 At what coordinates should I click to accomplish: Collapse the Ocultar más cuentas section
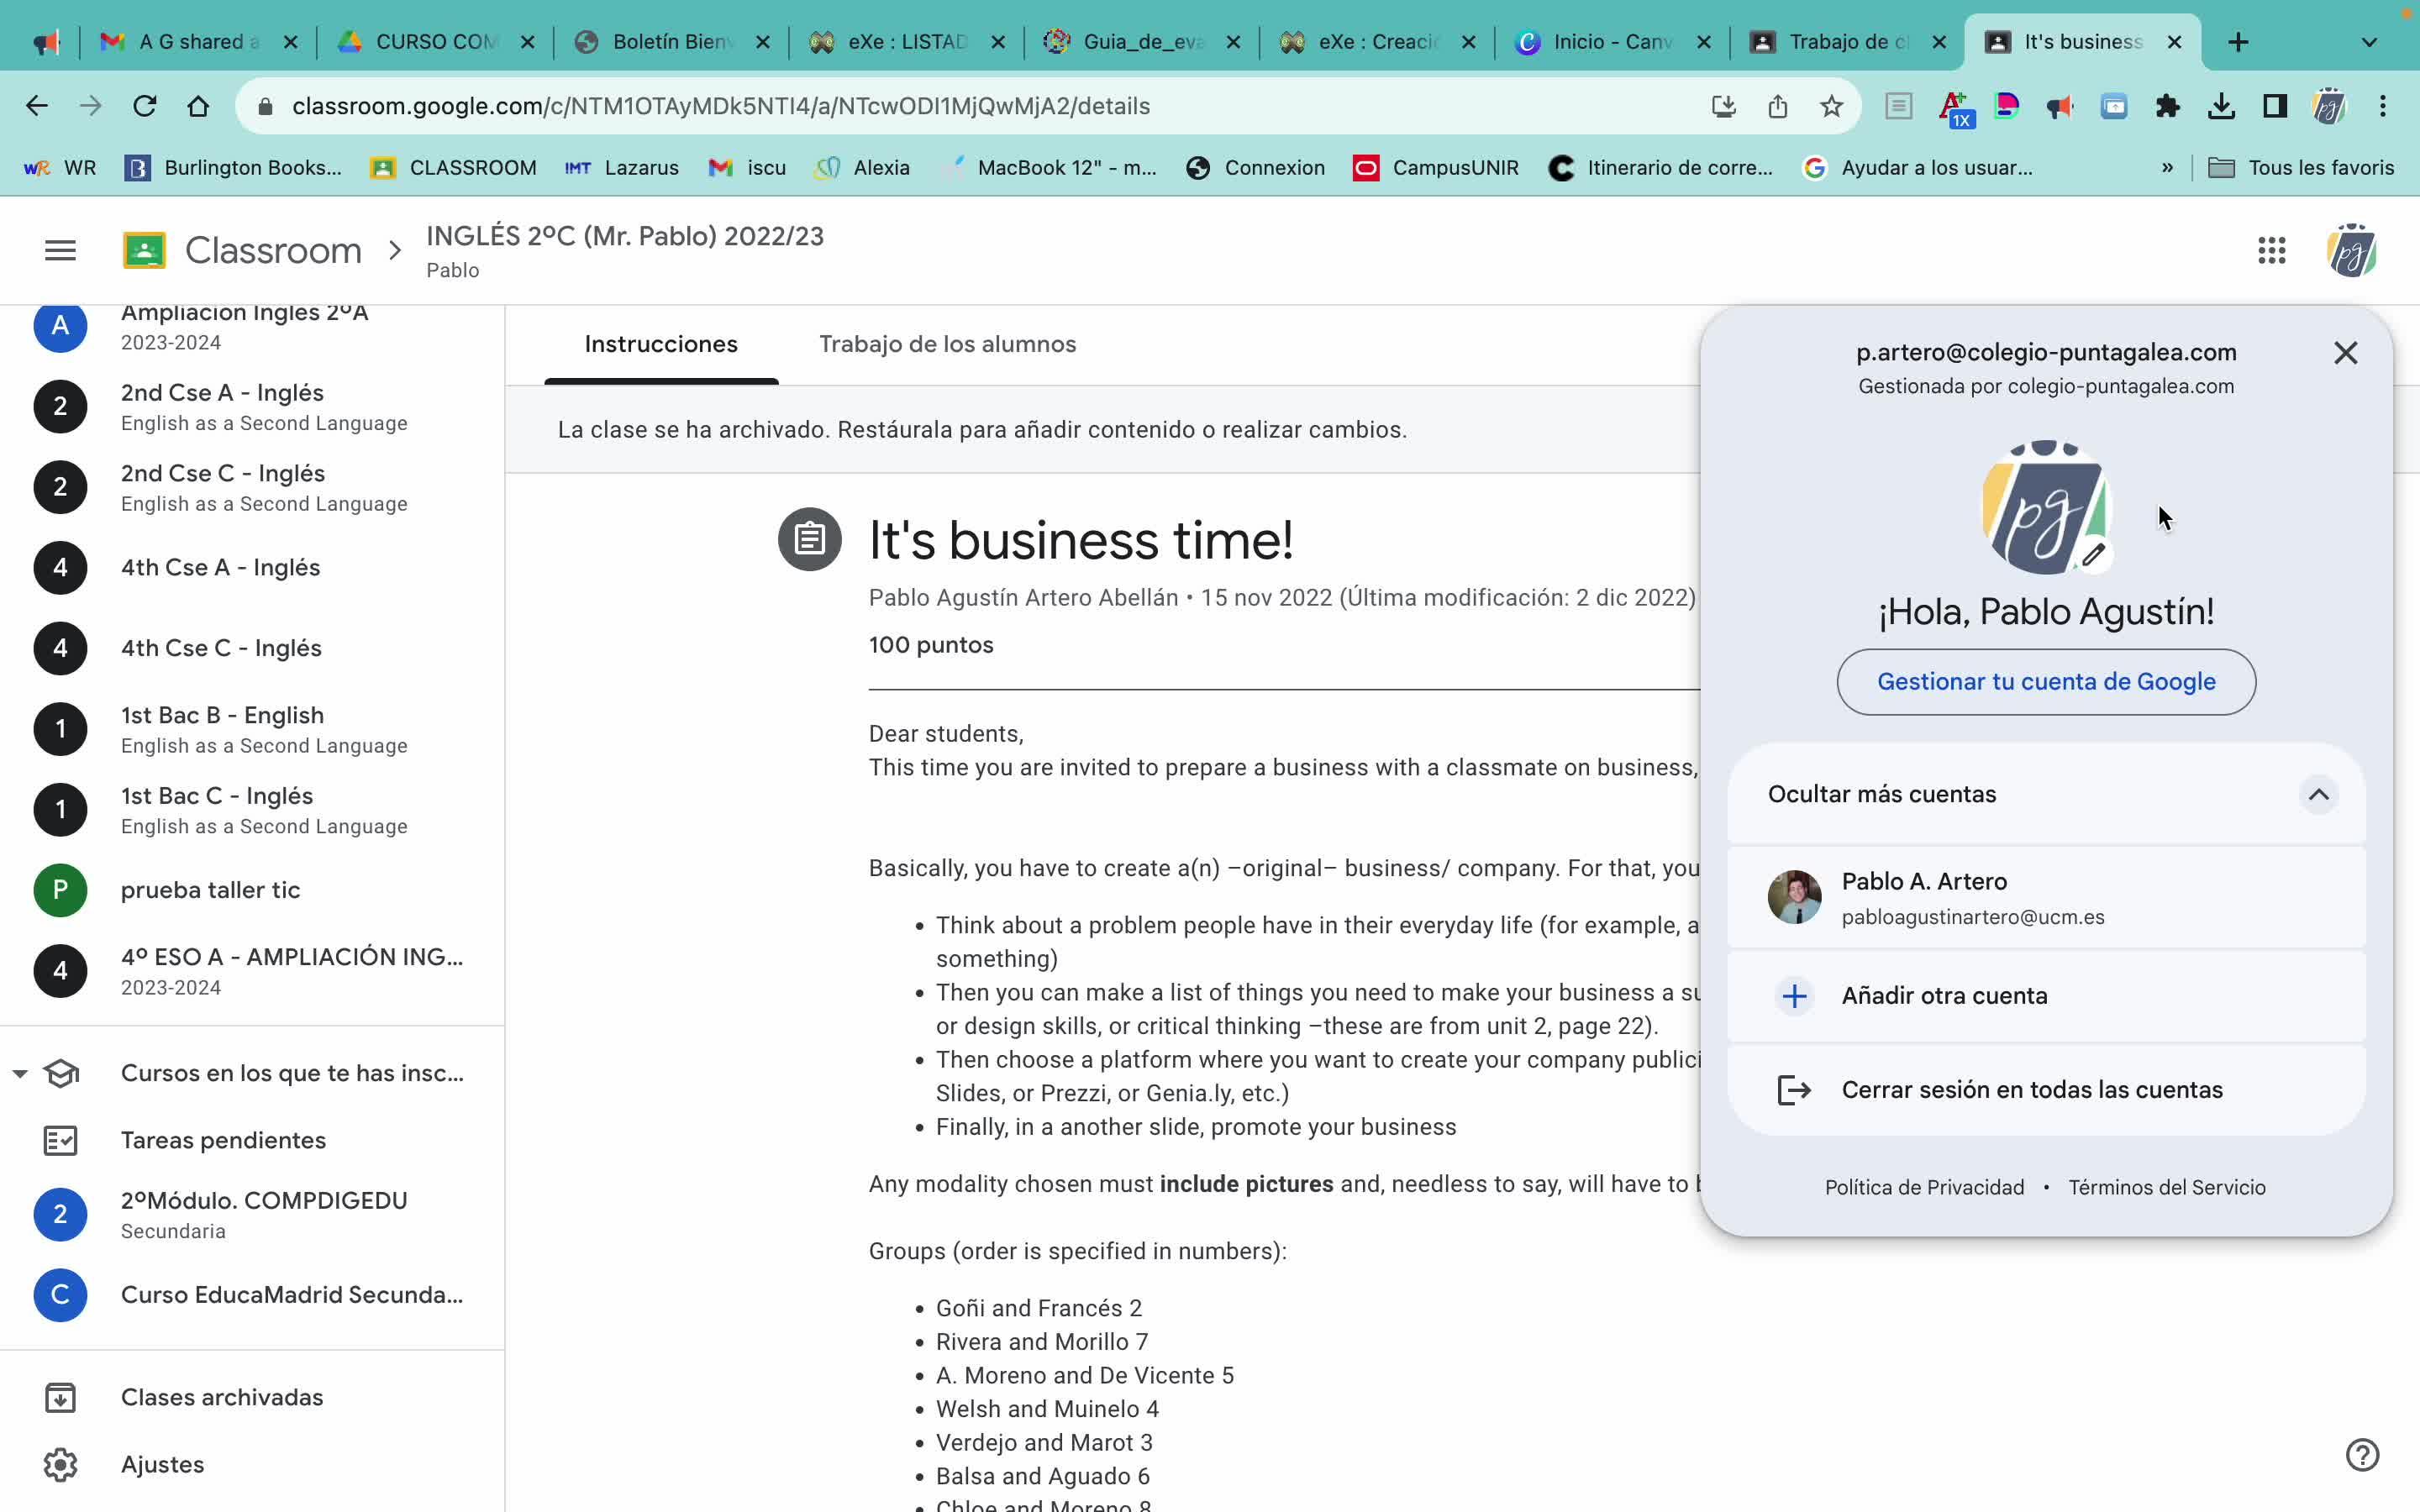[x=2318, y=795]
